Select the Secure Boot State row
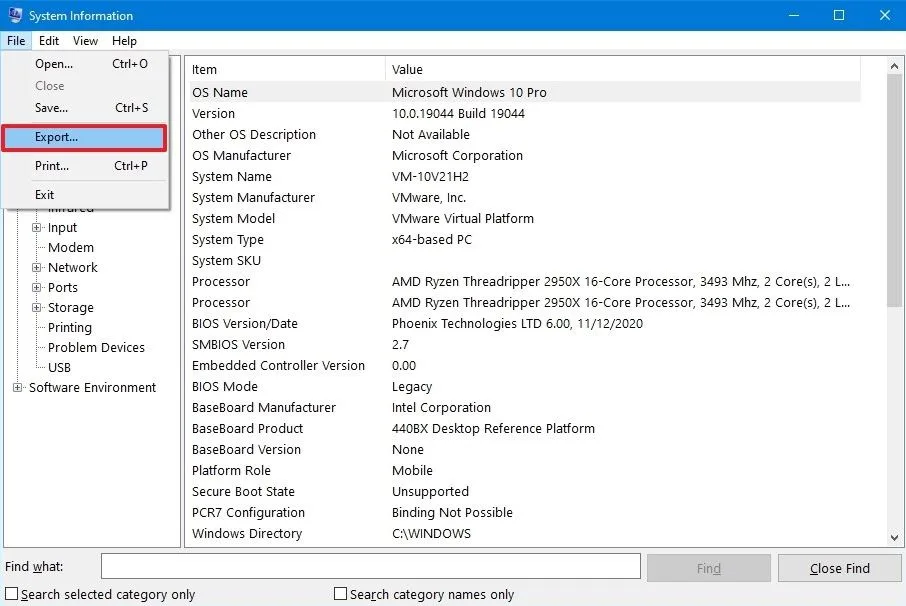Screen dimensions: 906x606 click(x=525, y=492)
